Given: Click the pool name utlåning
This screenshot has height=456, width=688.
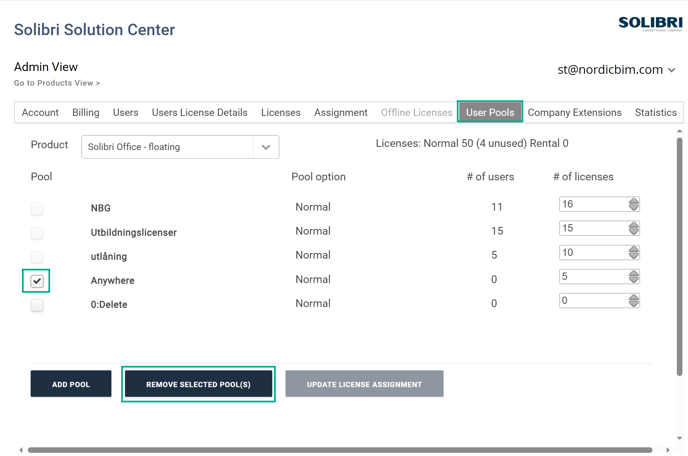Looking at the screenshot, I should coord(108,256).
